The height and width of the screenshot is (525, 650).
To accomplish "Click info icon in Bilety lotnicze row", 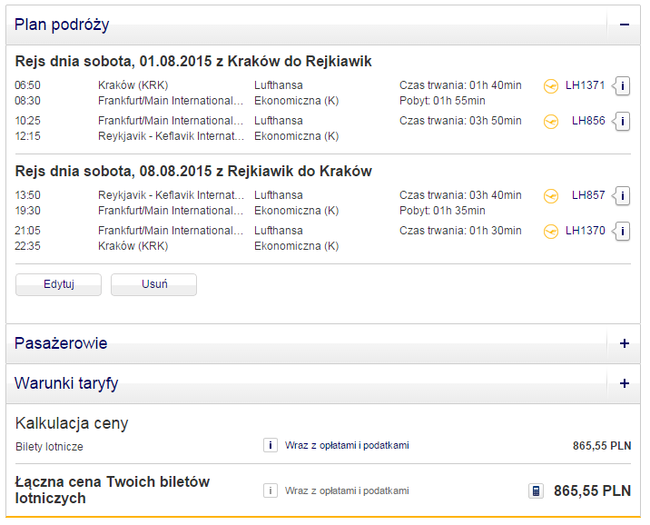I will 270,445.
